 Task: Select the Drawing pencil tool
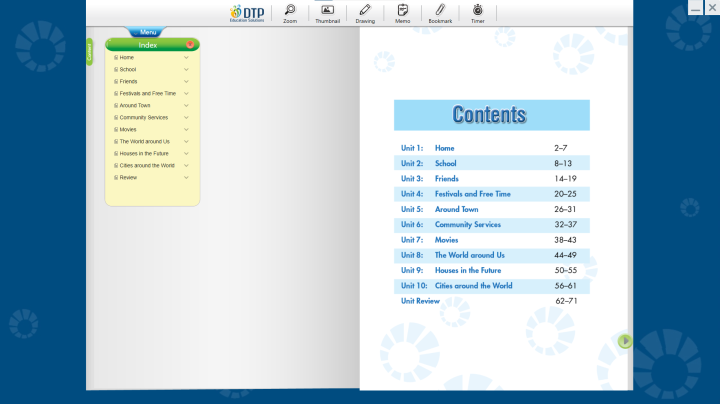coord(365,12)
